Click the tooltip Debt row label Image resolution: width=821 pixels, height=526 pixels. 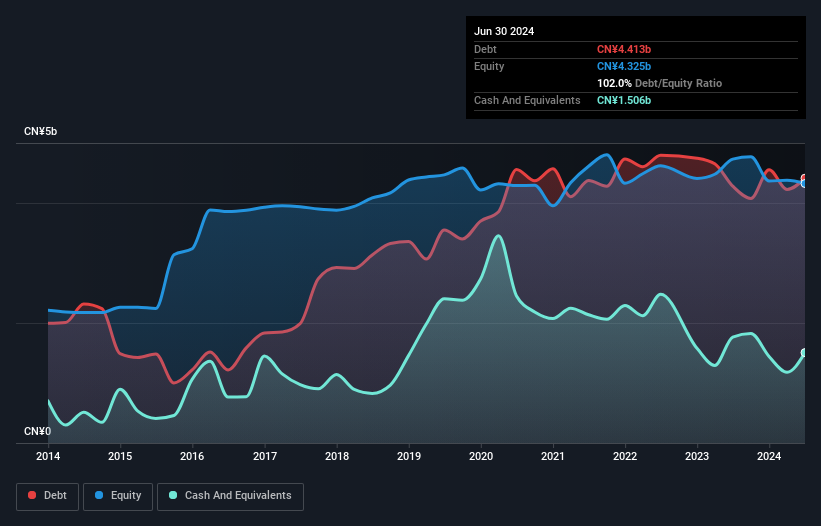(485, 49)
